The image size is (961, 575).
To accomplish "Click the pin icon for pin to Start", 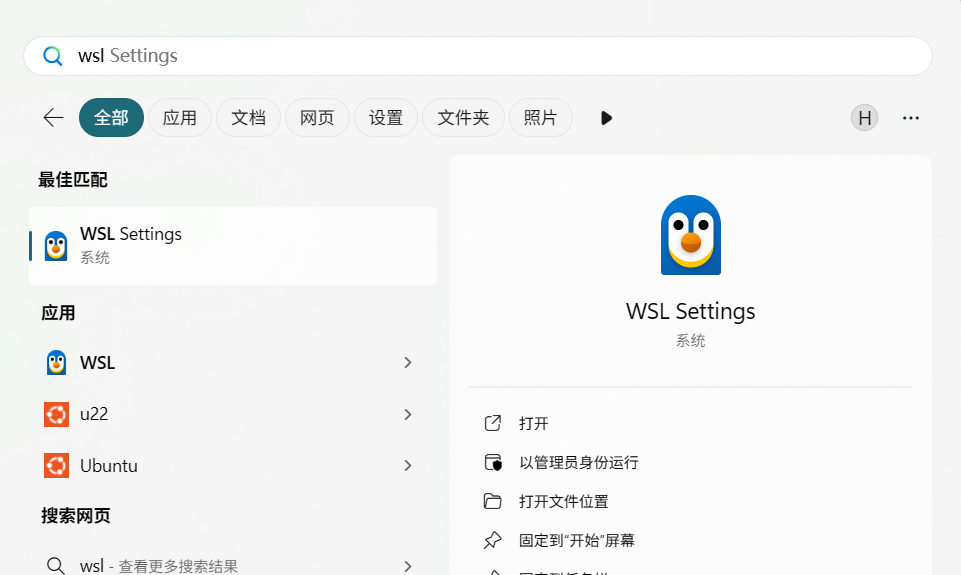I will tap(492, 540).
